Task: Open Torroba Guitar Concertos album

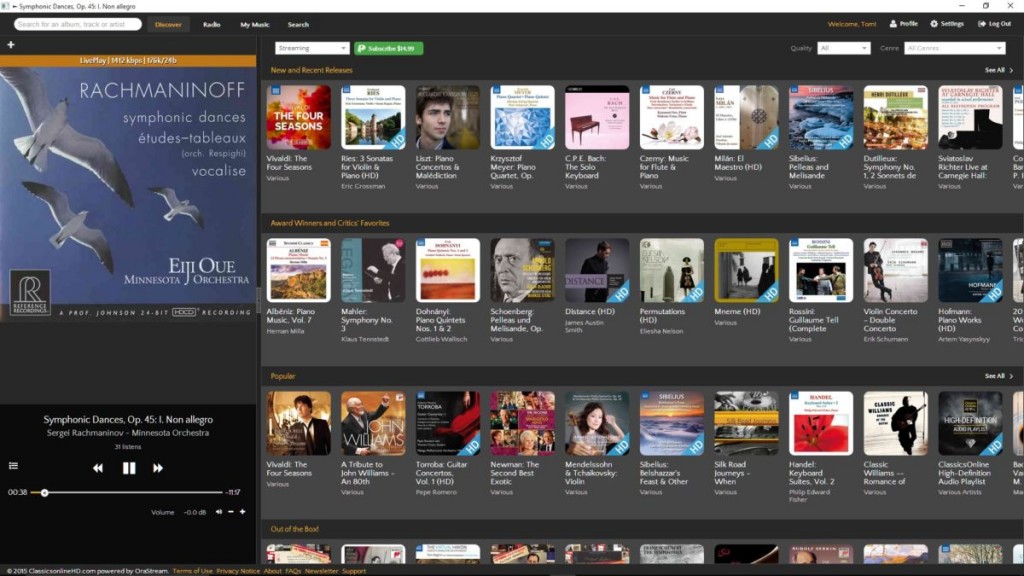Action: 447,423
